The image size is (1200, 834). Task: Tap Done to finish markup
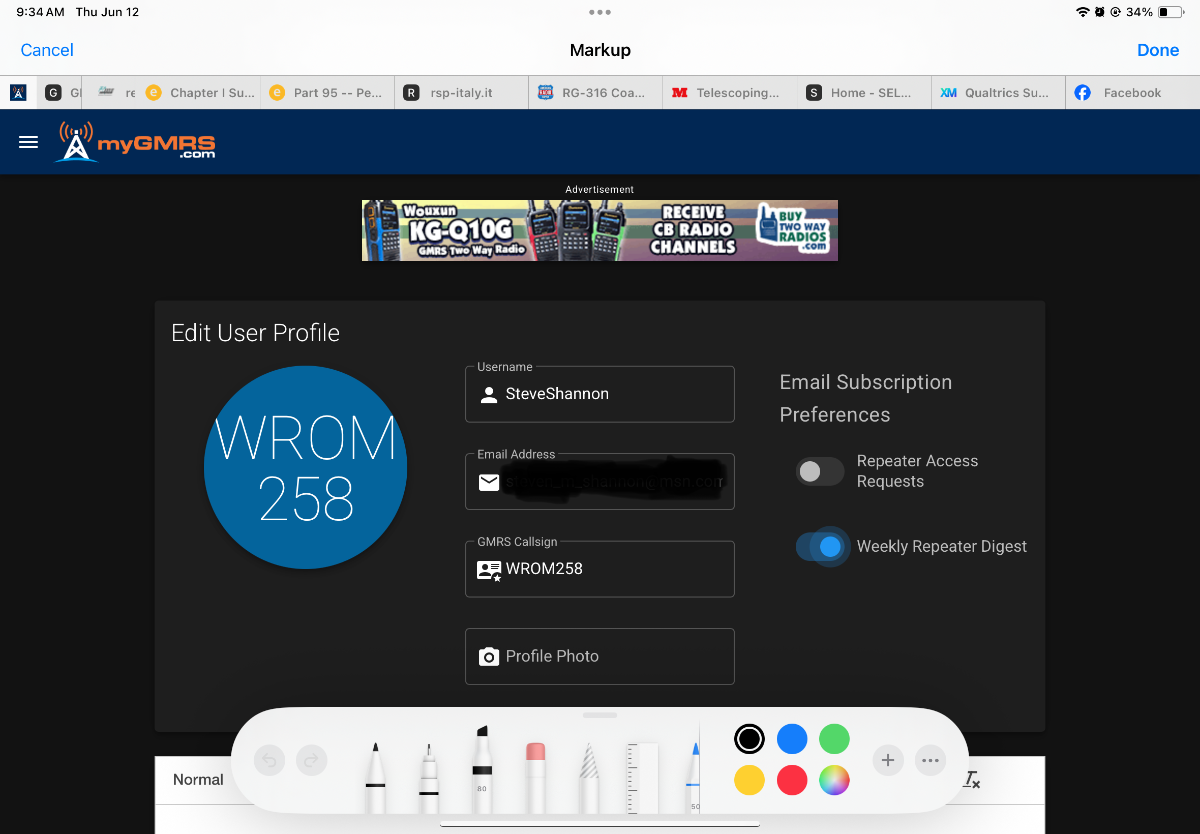coord(1157,50)
